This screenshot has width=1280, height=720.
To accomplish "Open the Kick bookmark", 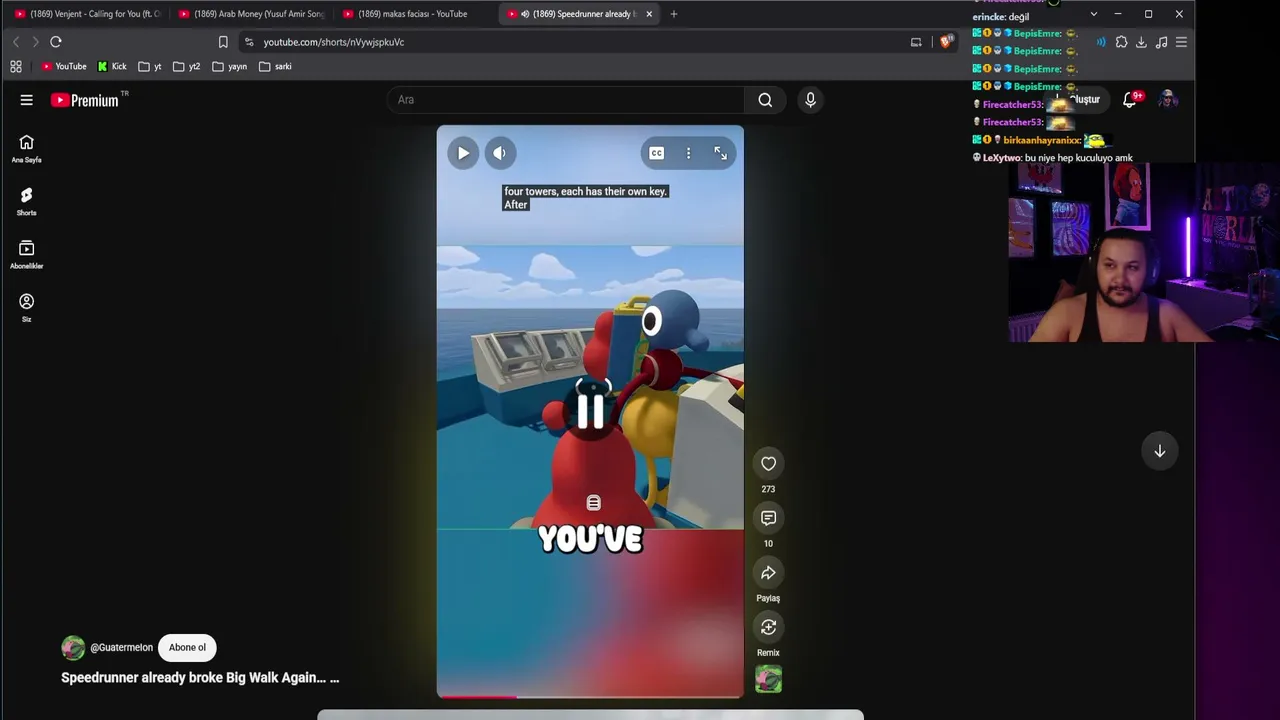I will click(112, 67).
